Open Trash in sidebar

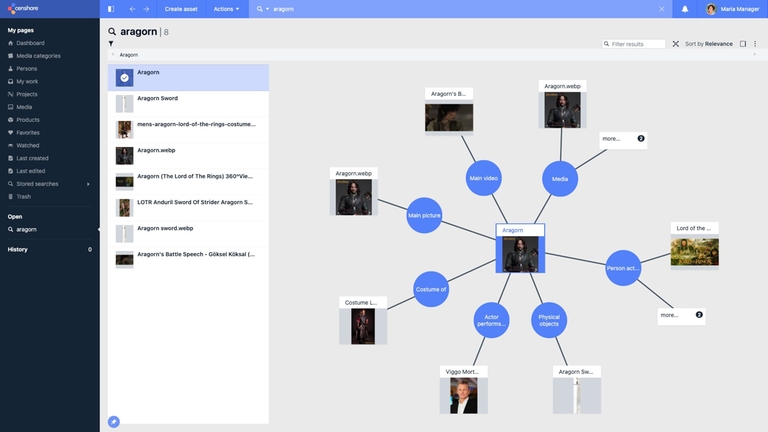click(24, 196)
